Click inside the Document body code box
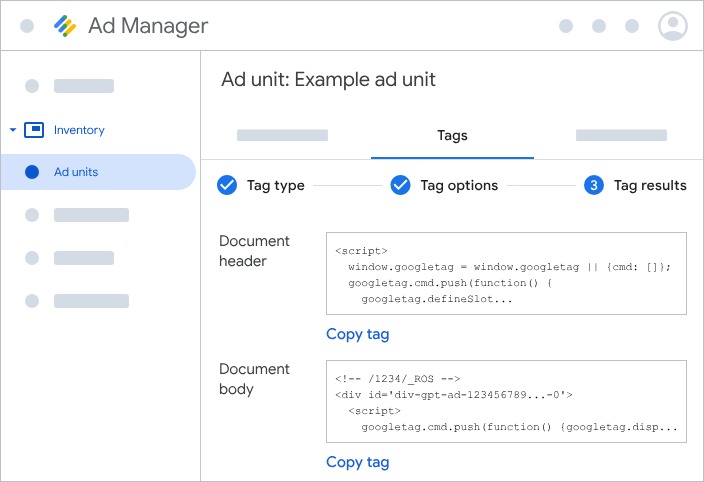The width and height of the screenshot is (704, 482). (x=506, y=402)
